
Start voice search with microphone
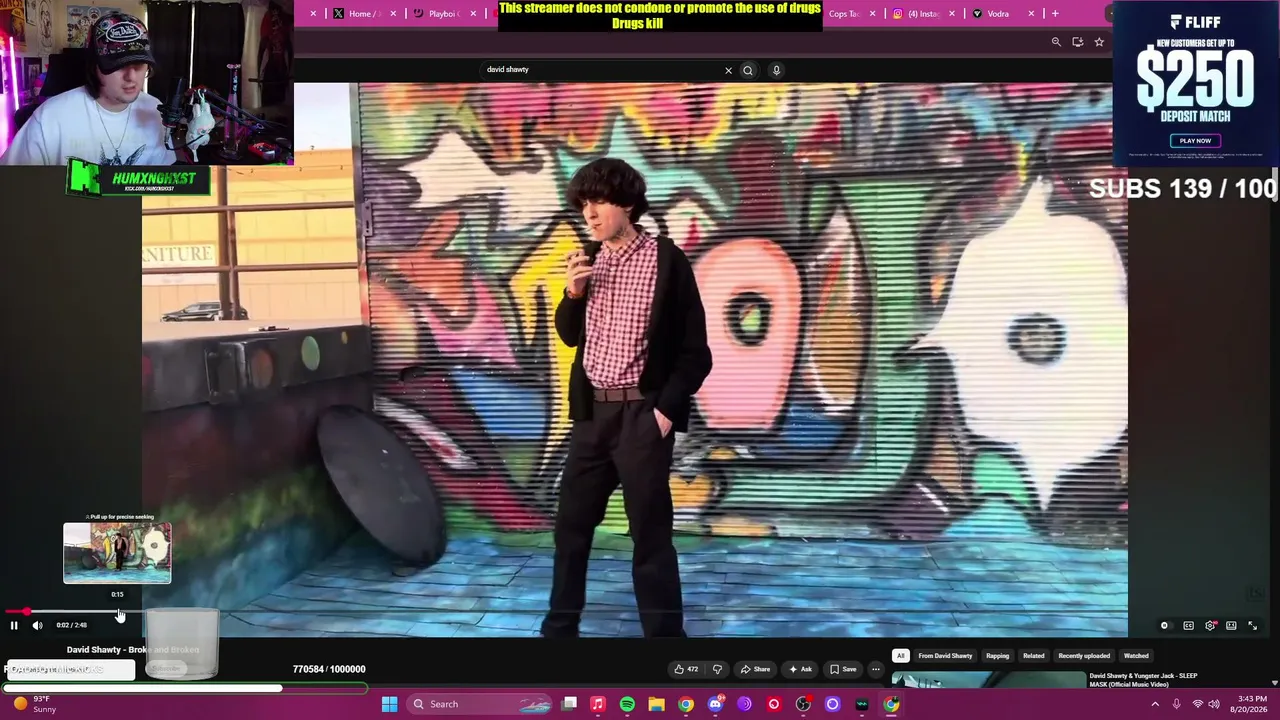[776, 70]
